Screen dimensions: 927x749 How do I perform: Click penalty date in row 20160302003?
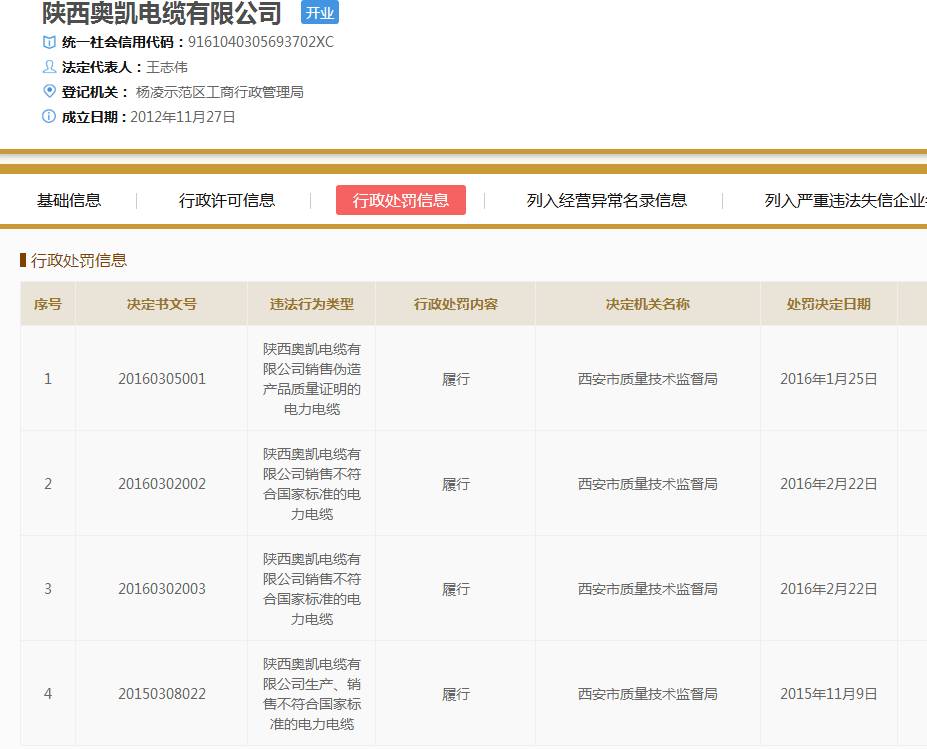pos(828,589)
